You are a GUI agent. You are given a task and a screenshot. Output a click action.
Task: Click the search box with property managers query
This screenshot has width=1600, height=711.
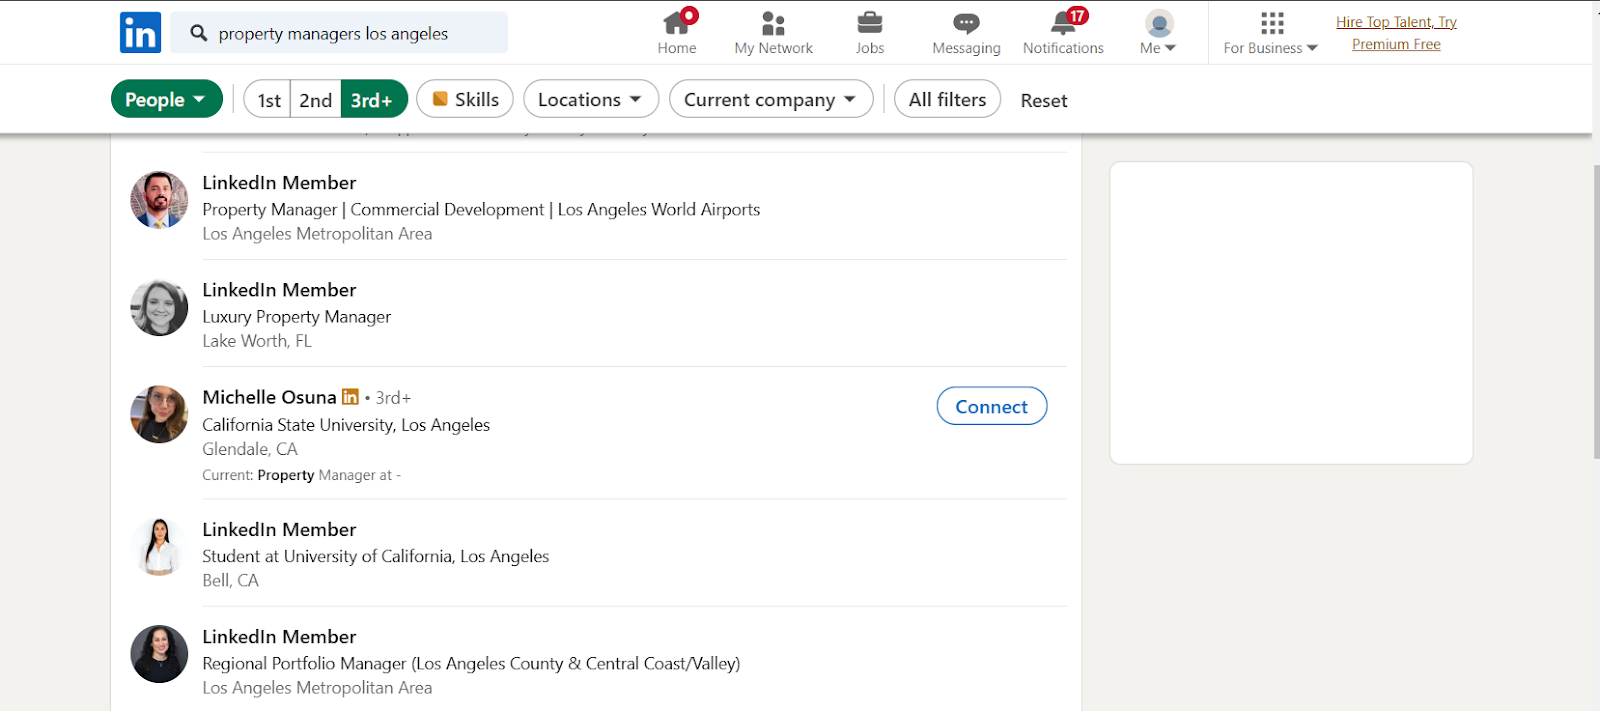339,33
